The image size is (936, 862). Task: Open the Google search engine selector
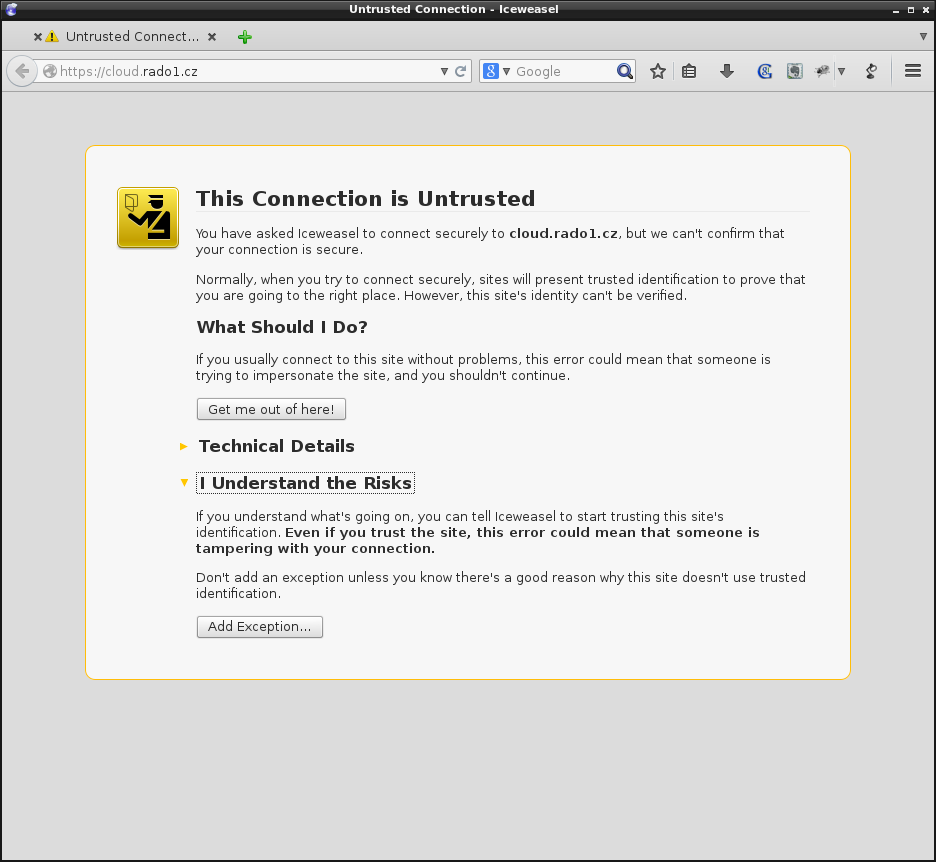(496, 71)
